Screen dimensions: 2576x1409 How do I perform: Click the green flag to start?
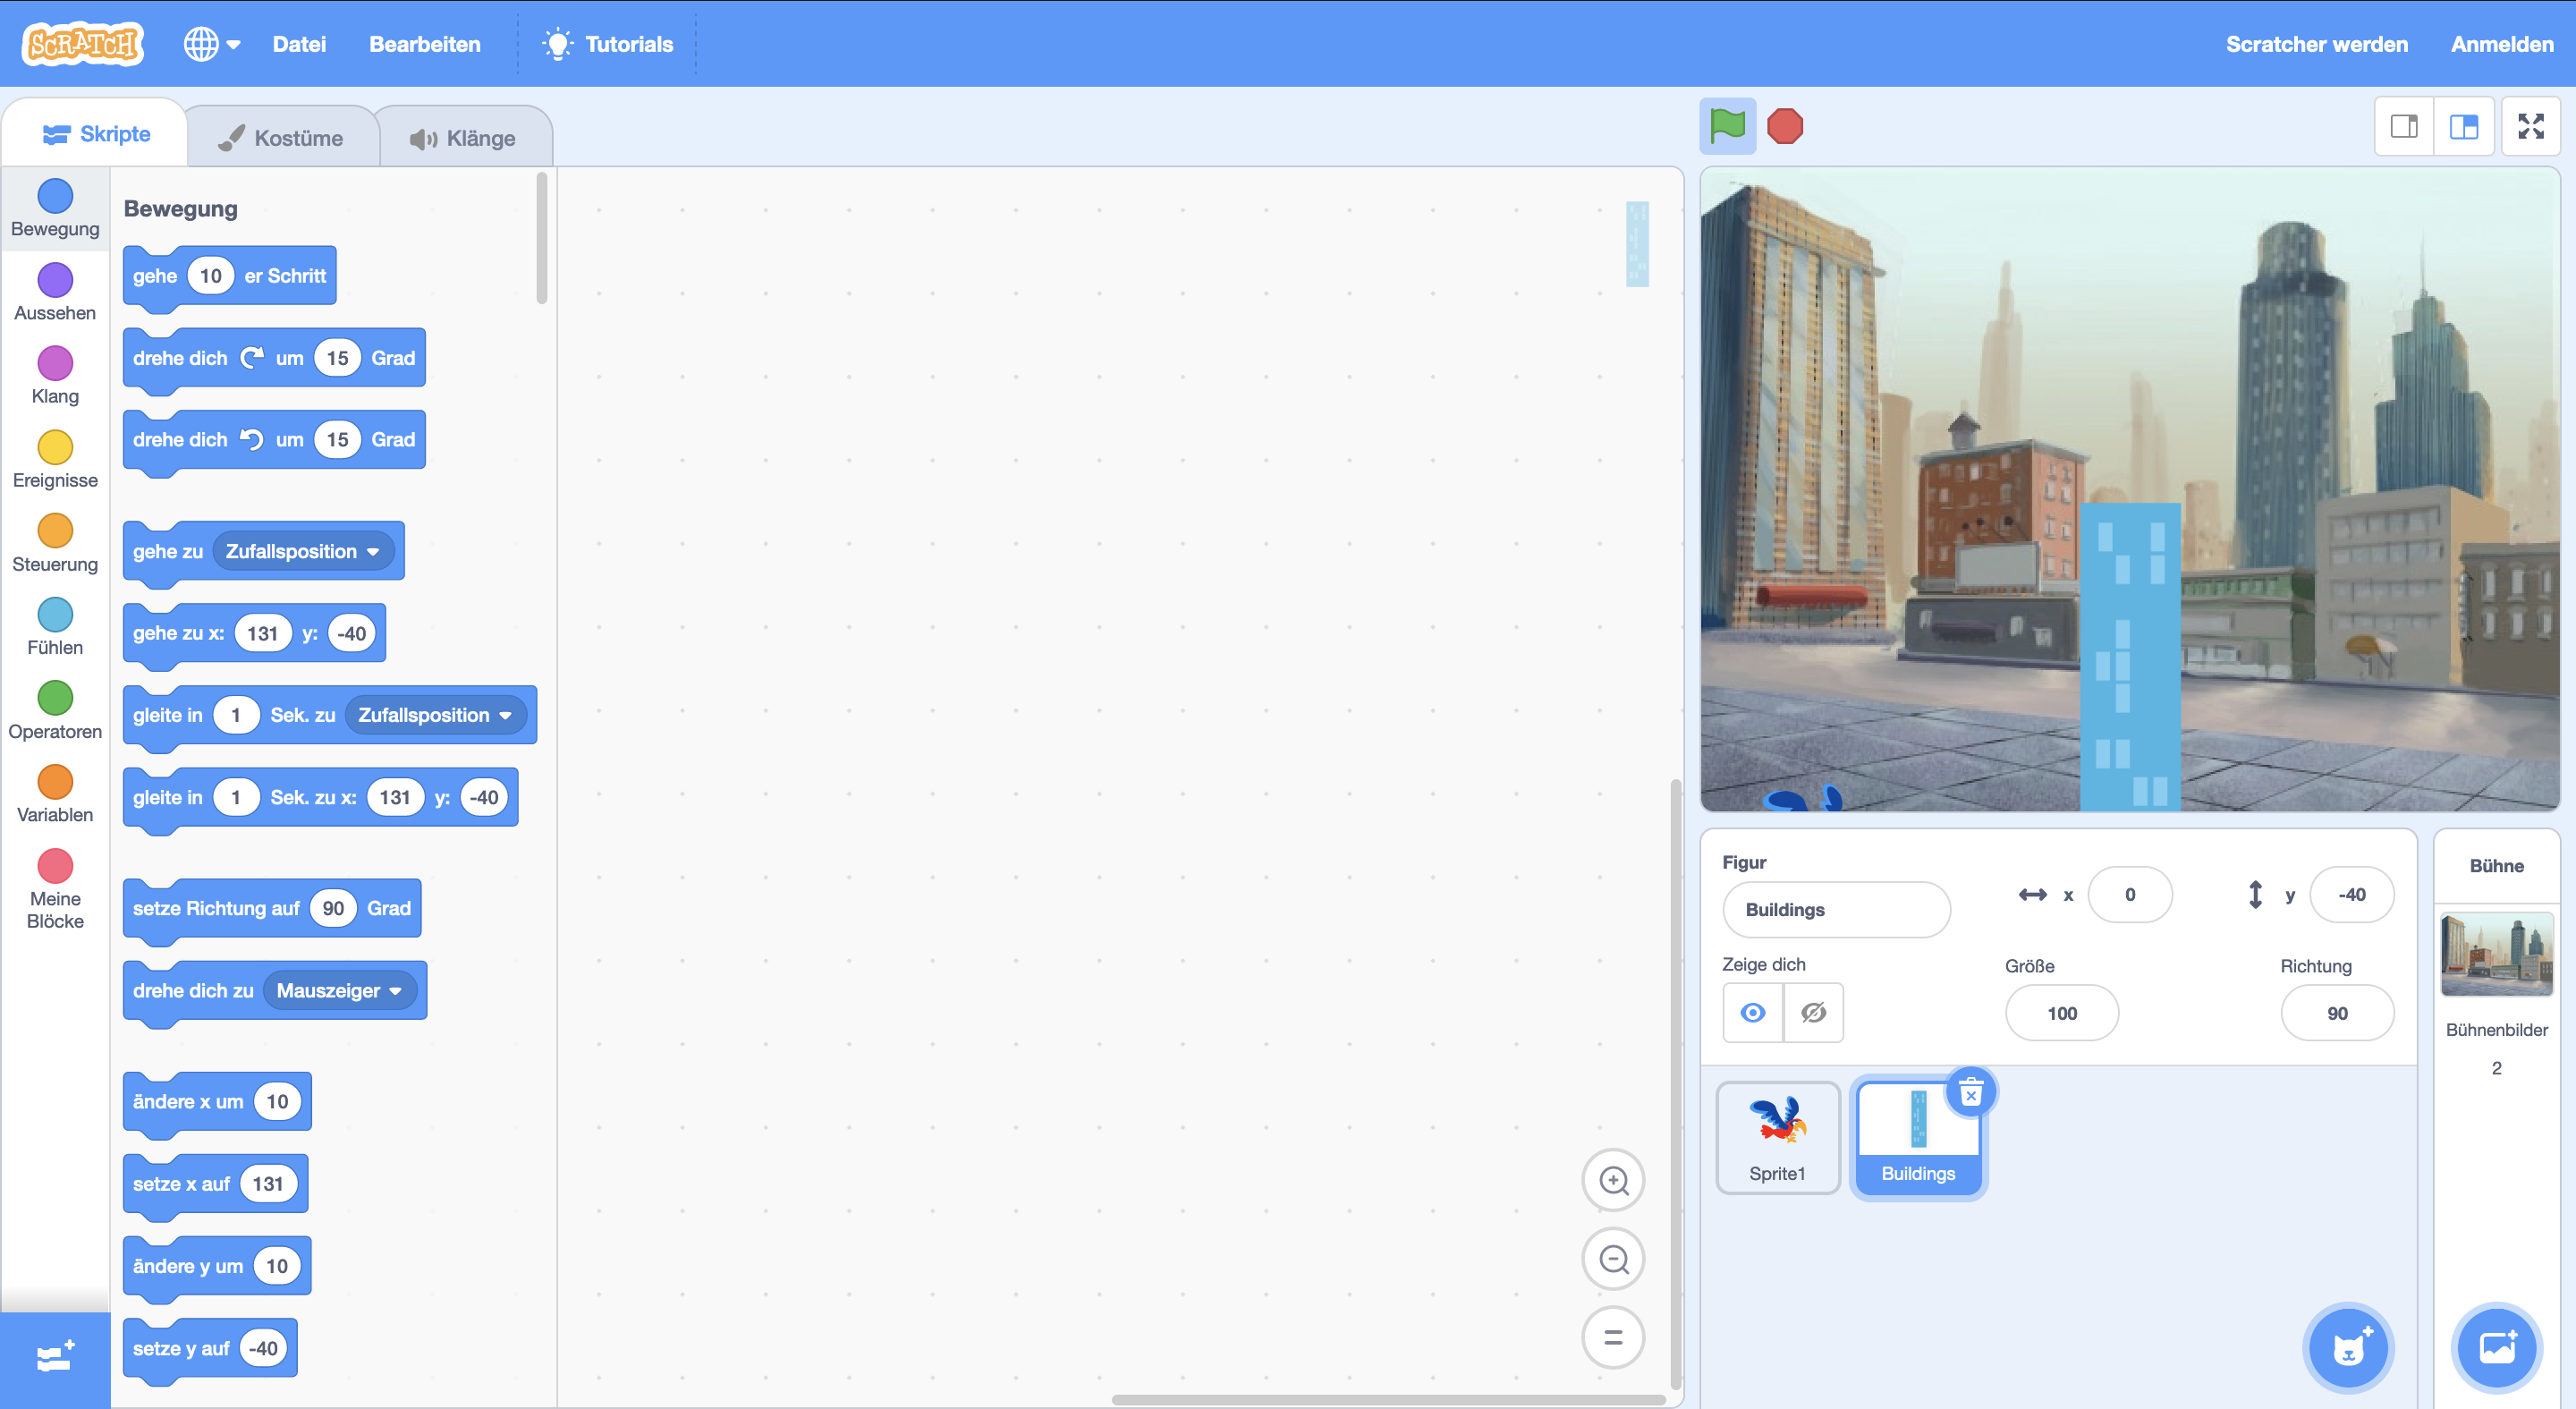point(1727,126)
